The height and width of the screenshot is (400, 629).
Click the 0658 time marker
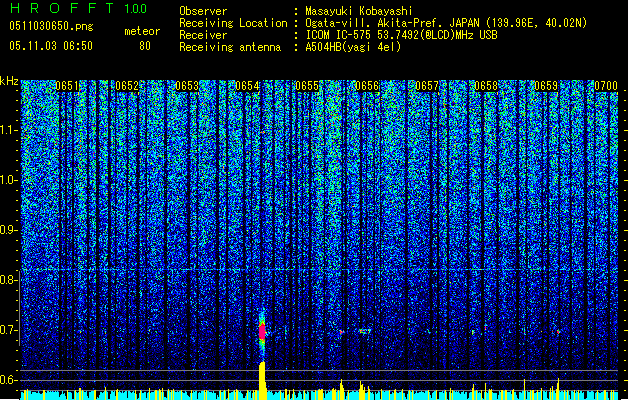[x=486, y=86]
